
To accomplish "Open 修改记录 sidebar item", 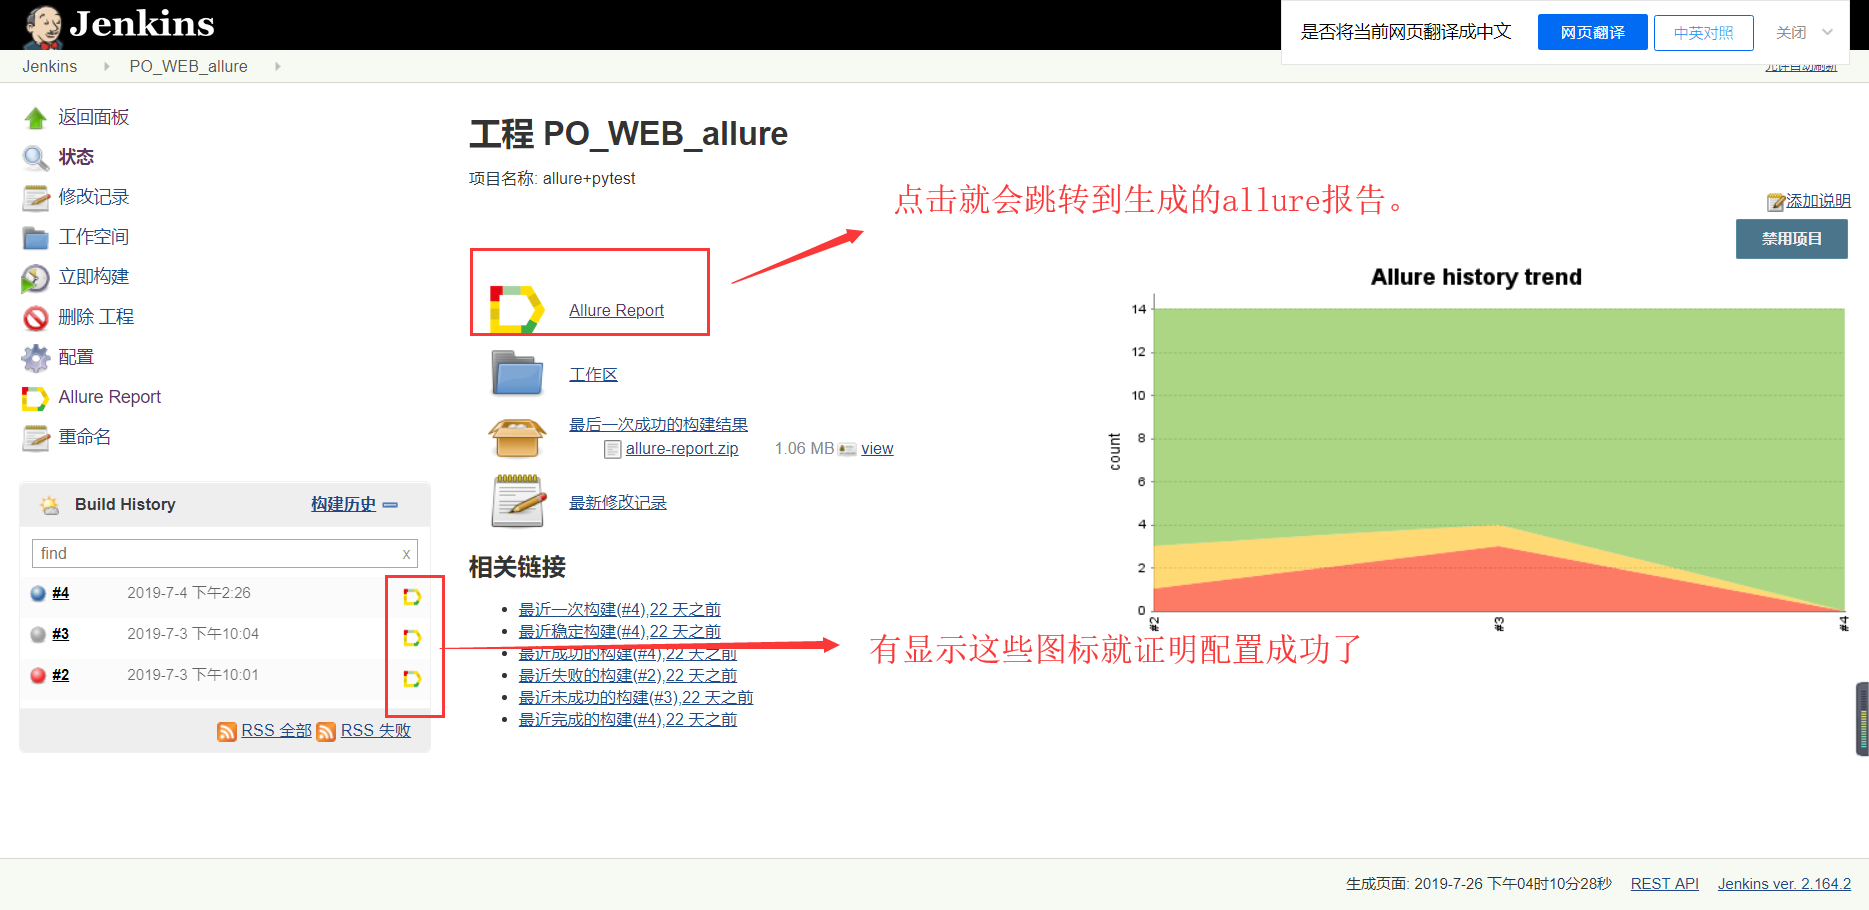I will point(94,197).
